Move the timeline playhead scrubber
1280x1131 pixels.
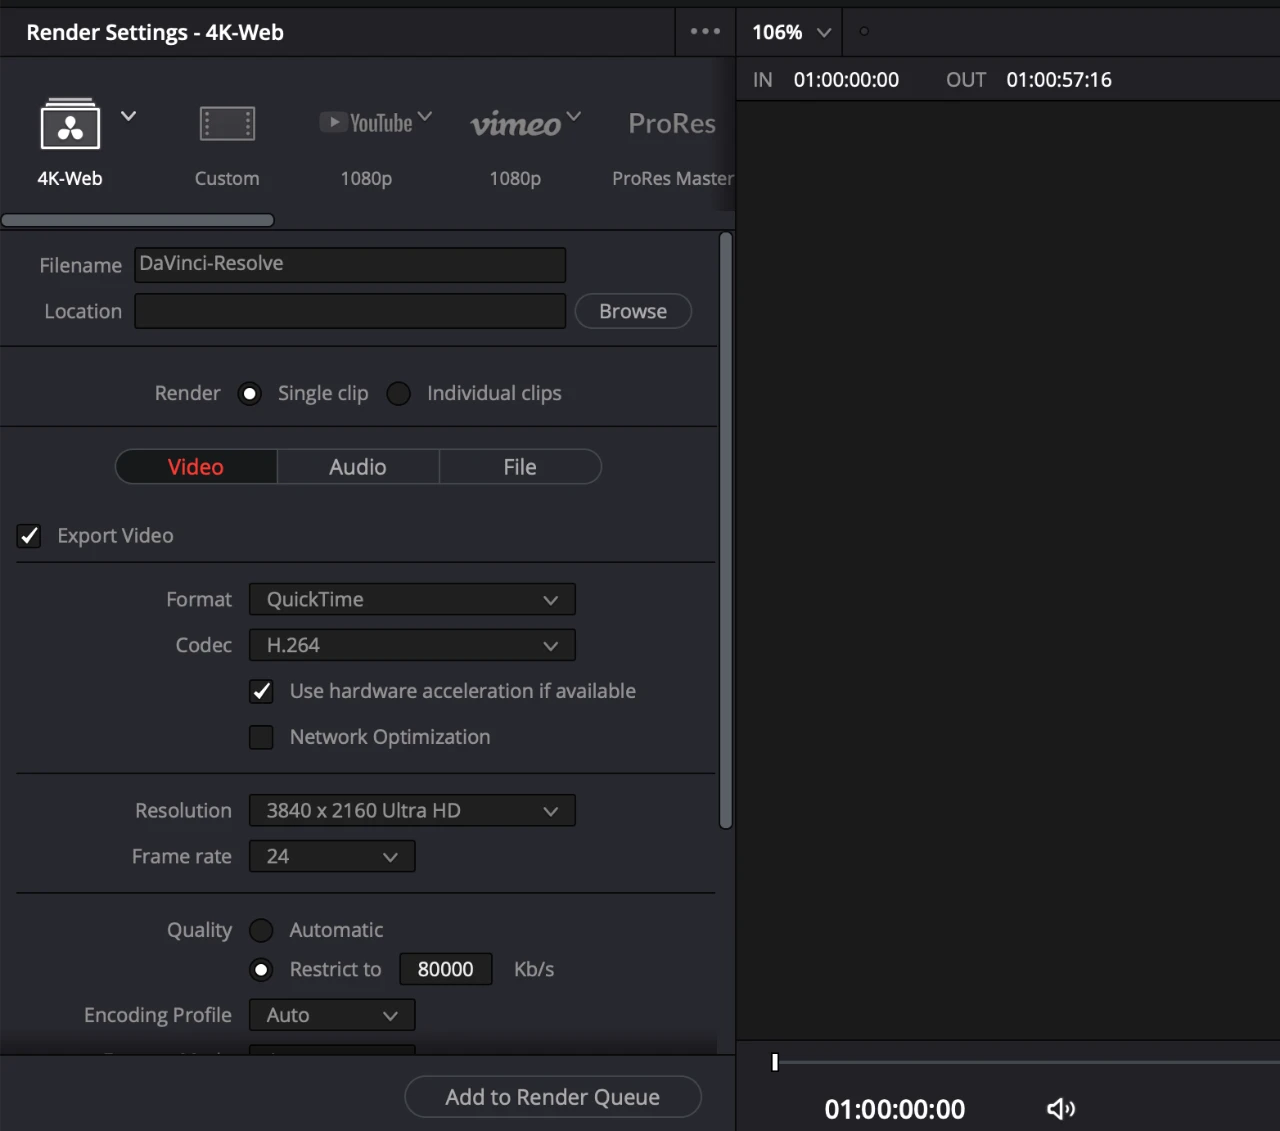point(774,1063)
